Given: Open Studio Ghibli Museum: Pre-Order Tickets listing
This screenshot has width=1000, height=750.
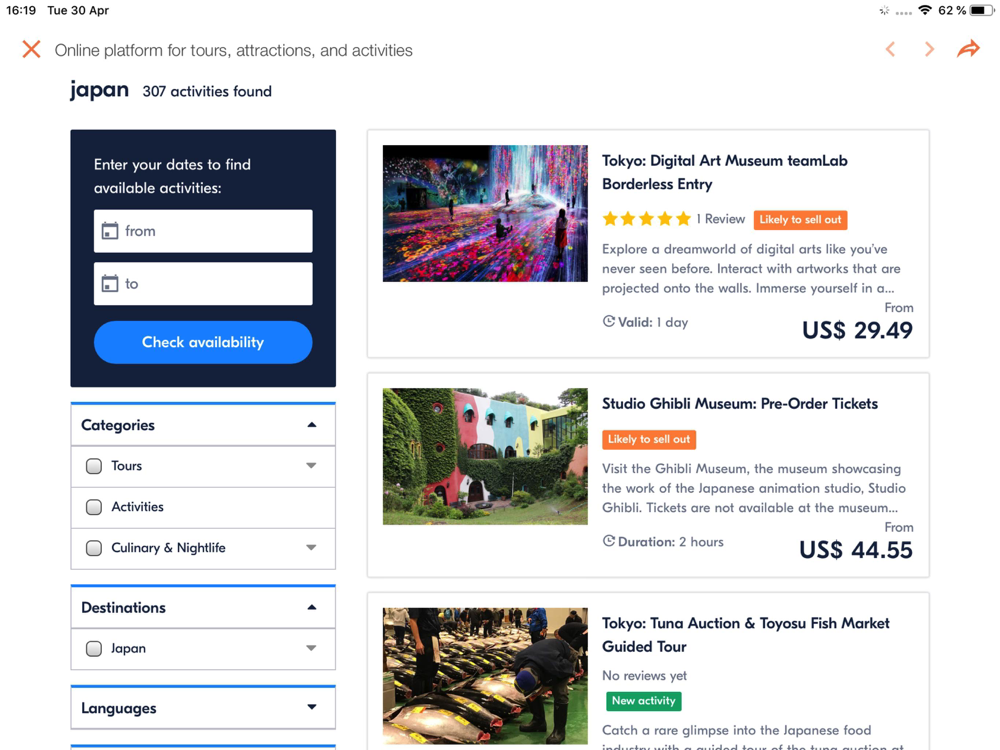Looking at the screenshot, I should tap(740, 404).
